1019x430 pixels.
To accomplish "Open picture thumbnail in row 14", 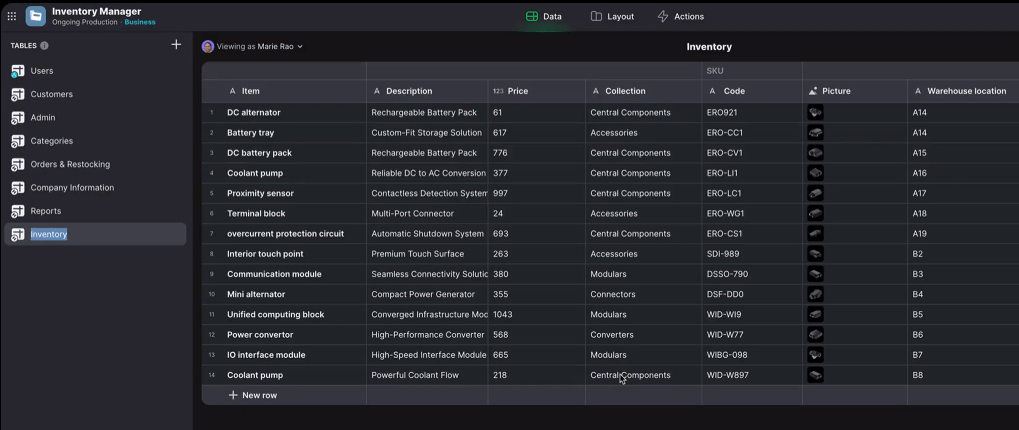I will pos(816,375).
